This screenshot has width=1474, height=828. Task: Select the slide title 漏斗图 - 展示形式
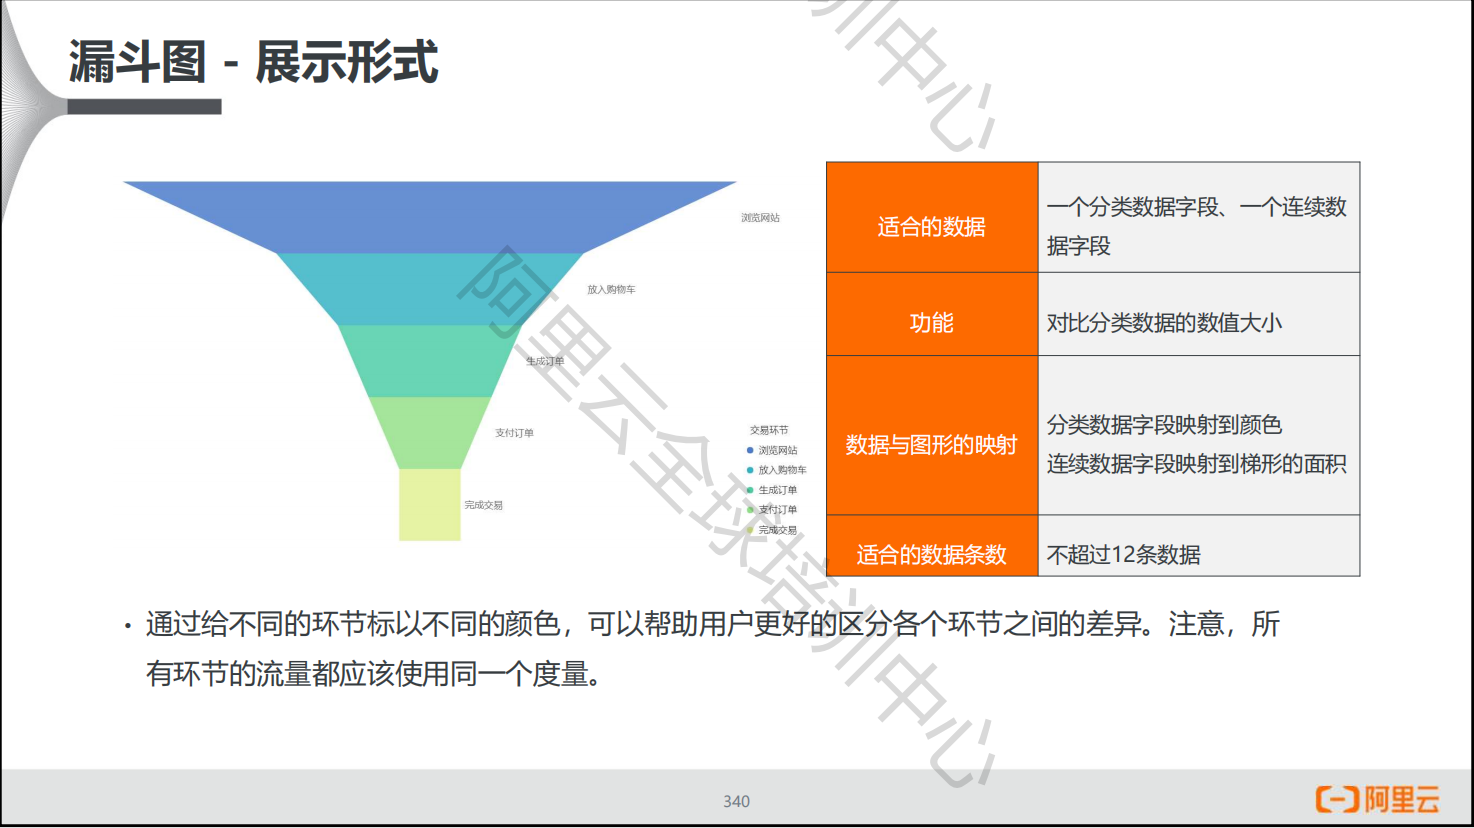(x=253, y=62)
